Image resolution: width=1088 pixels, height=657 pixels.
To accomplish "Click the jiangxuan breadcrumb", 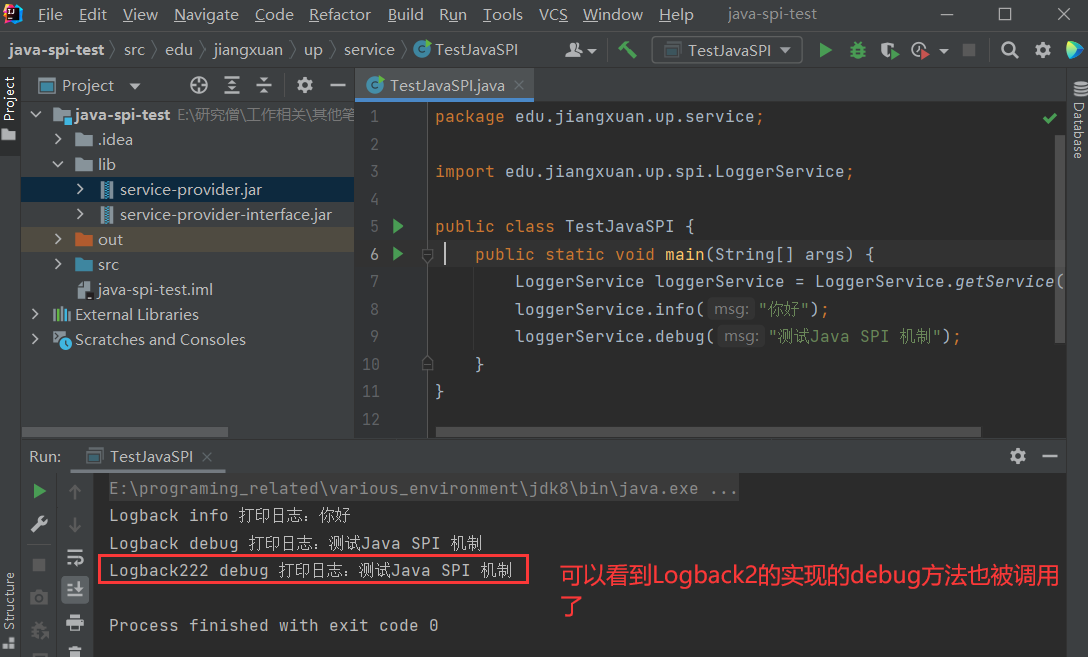I will click(x=248, y=50).
